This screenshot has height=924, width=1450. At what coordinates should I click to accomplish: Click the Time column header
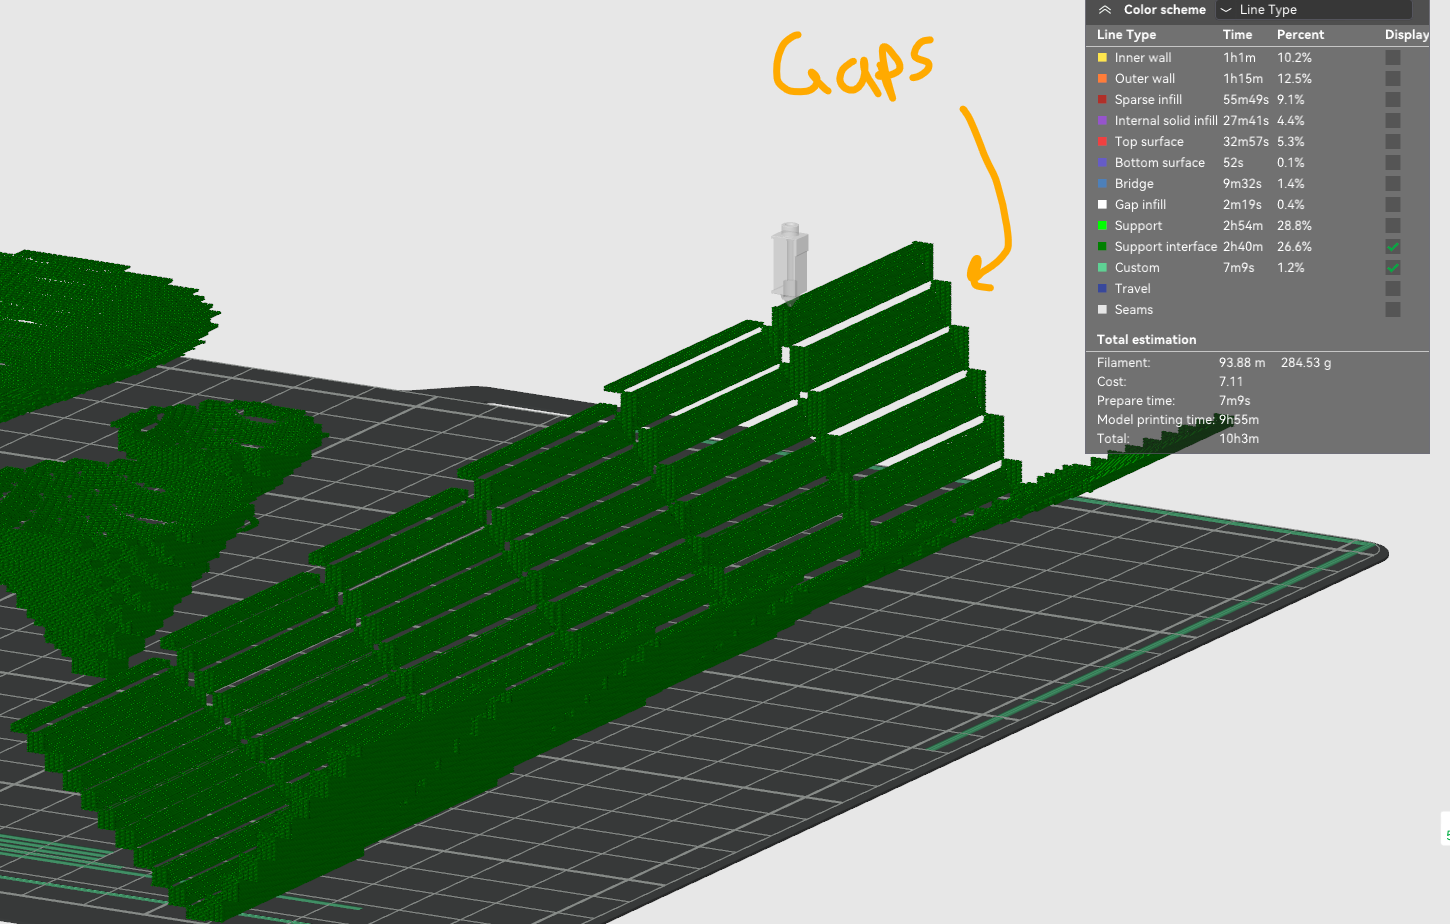click(x=1237, y=35)
